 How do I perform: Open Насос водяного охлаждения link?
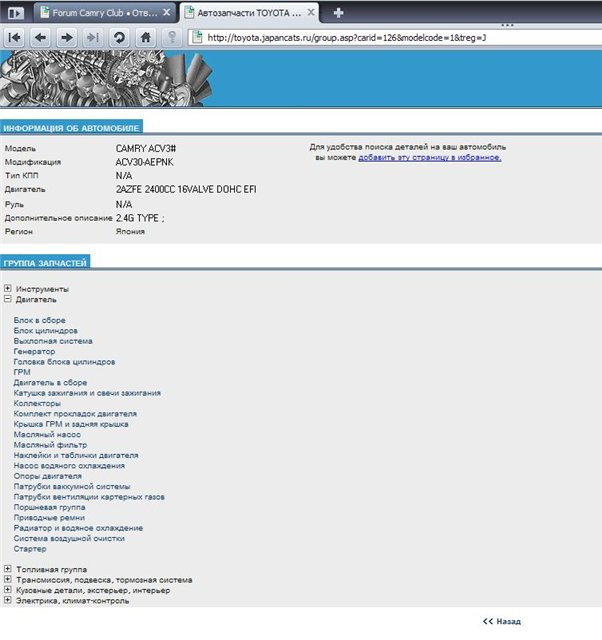[69, 466]
